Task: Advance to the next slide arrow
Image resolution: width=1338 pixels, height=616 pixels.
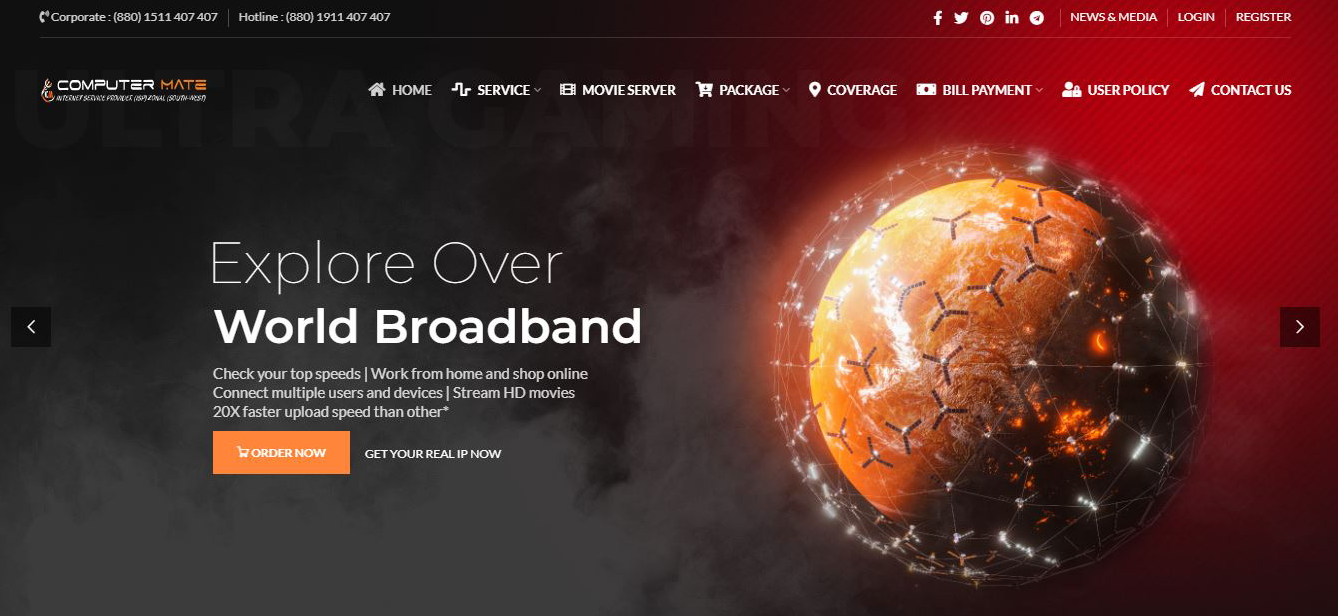Action: [1300, 327]
